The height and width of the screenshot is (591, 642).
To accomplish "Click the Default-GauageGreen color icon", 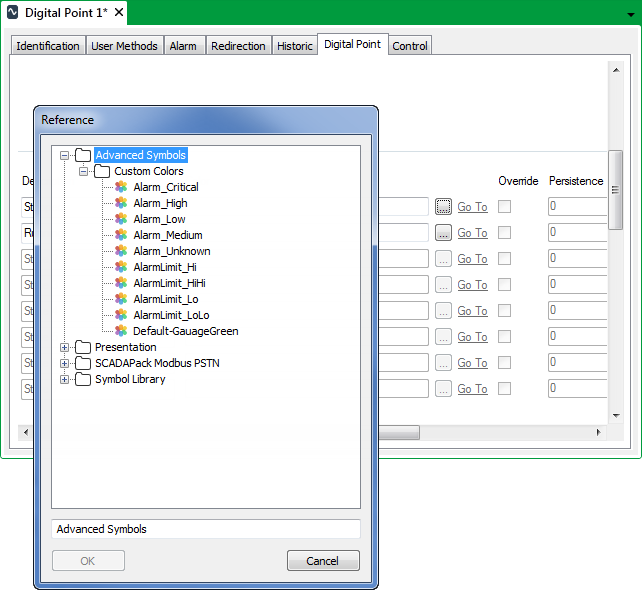I will pos(121,331).
